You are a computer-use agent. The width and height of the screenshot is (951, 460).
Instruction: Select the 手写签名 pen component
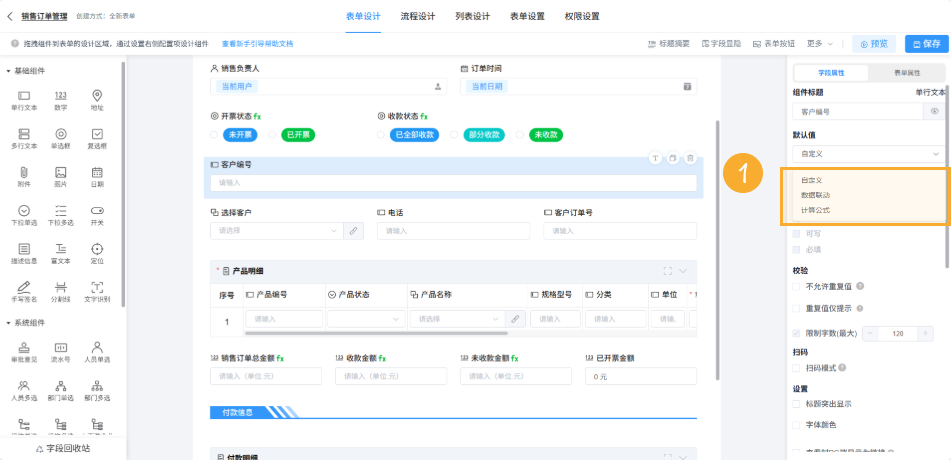coord(24,287)
